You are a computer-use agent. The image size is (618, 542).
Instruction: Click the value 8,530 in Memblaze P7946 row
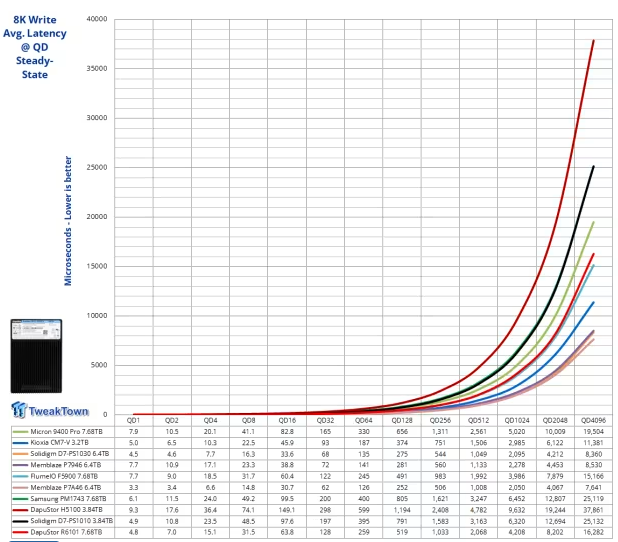click(593, 465)
